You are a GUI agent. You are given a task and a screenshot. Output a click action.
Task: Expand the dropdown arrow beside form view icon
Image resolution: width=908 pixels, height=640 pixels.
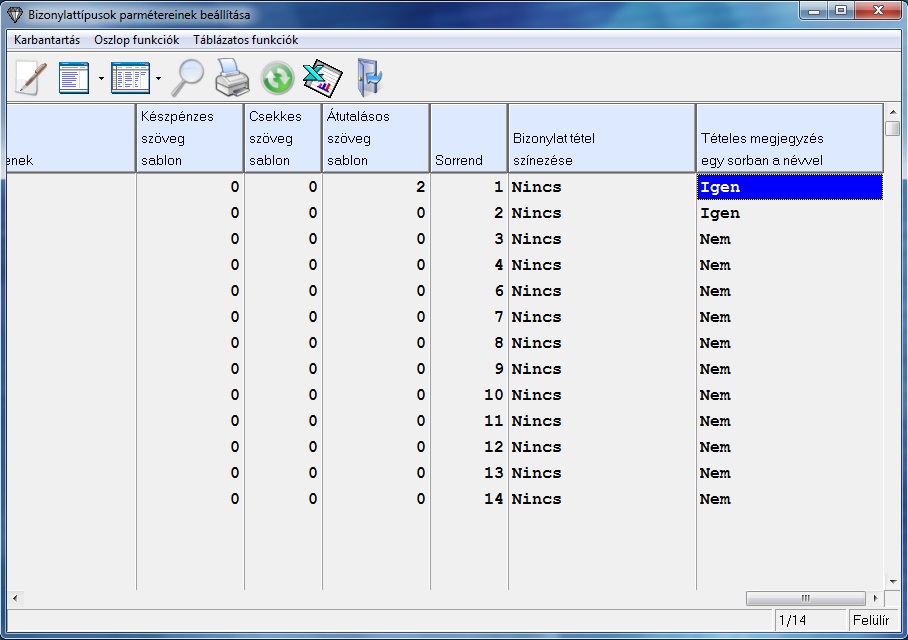point(101,78)
